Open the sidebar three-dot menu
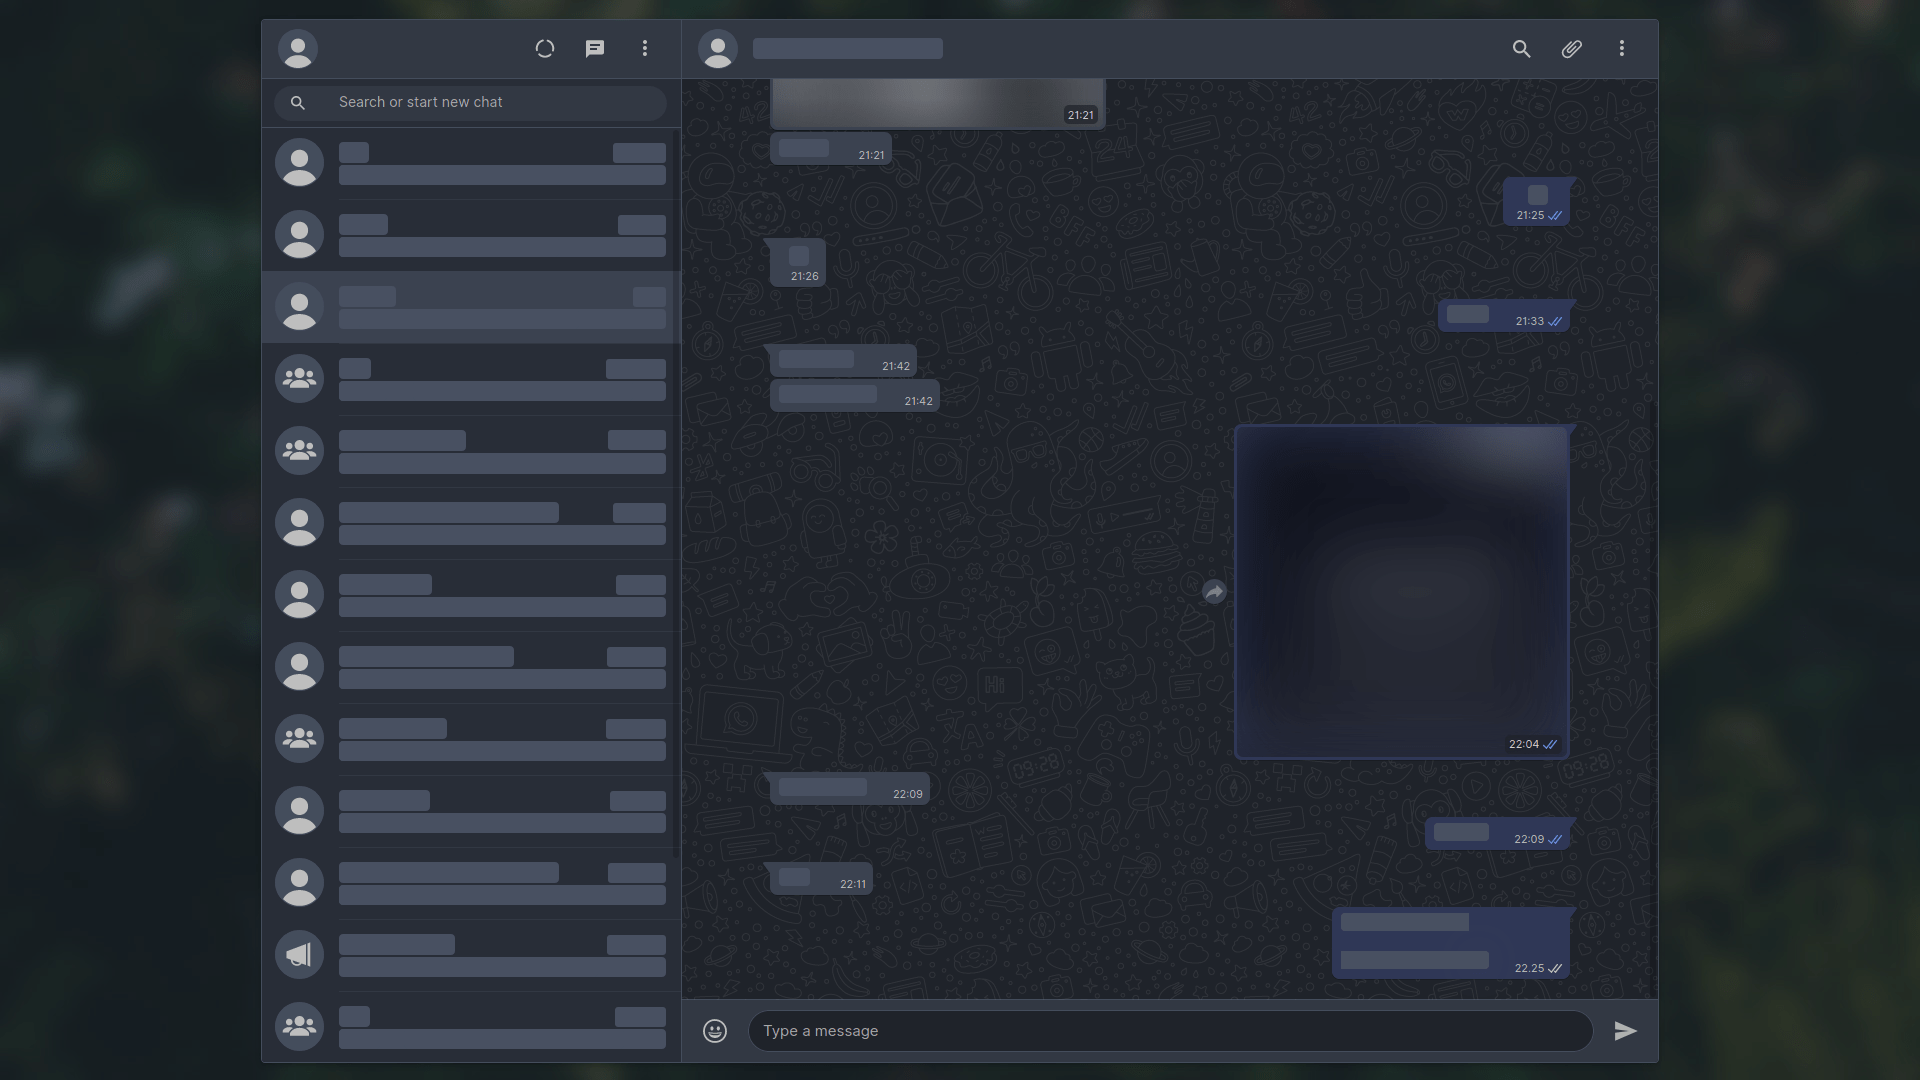 [645, 49]
